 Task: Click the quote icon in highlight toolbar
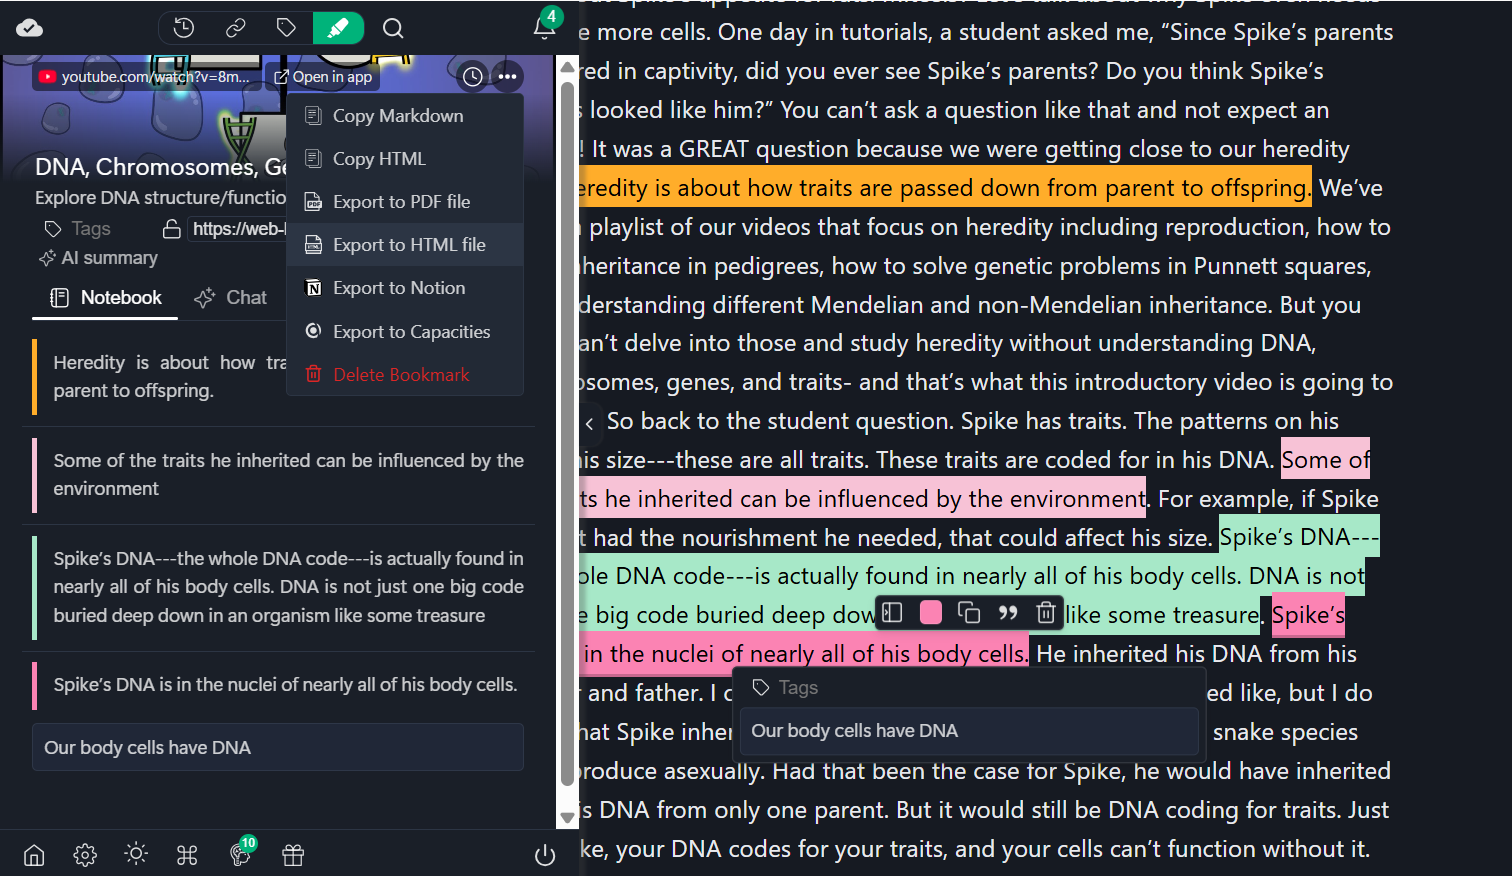click(1007, 612)
